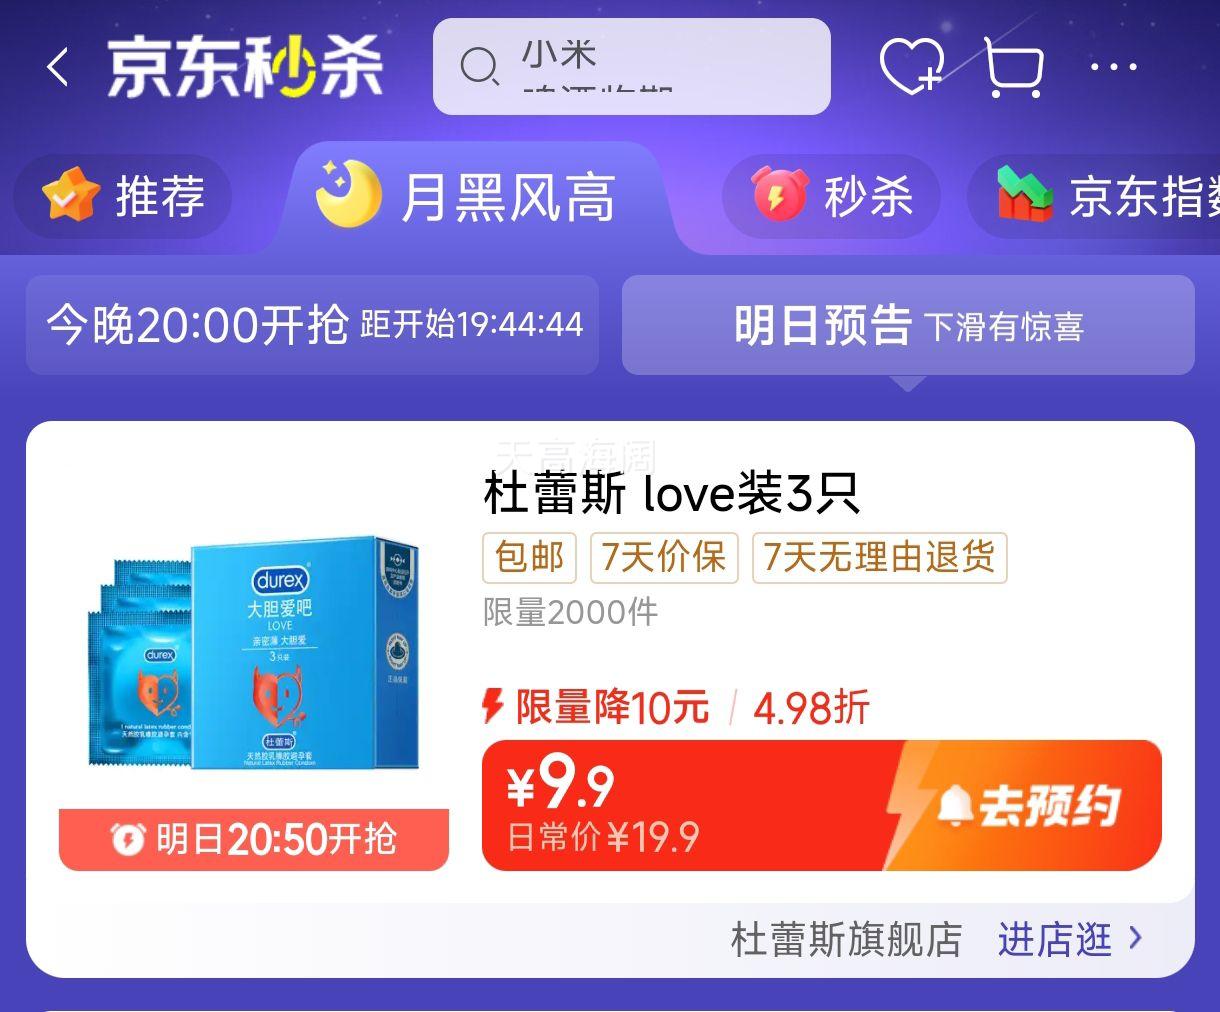Click the bell icon on 去预约
This screenshot has height=1012, width=1220.
click(x=955, y=805)
